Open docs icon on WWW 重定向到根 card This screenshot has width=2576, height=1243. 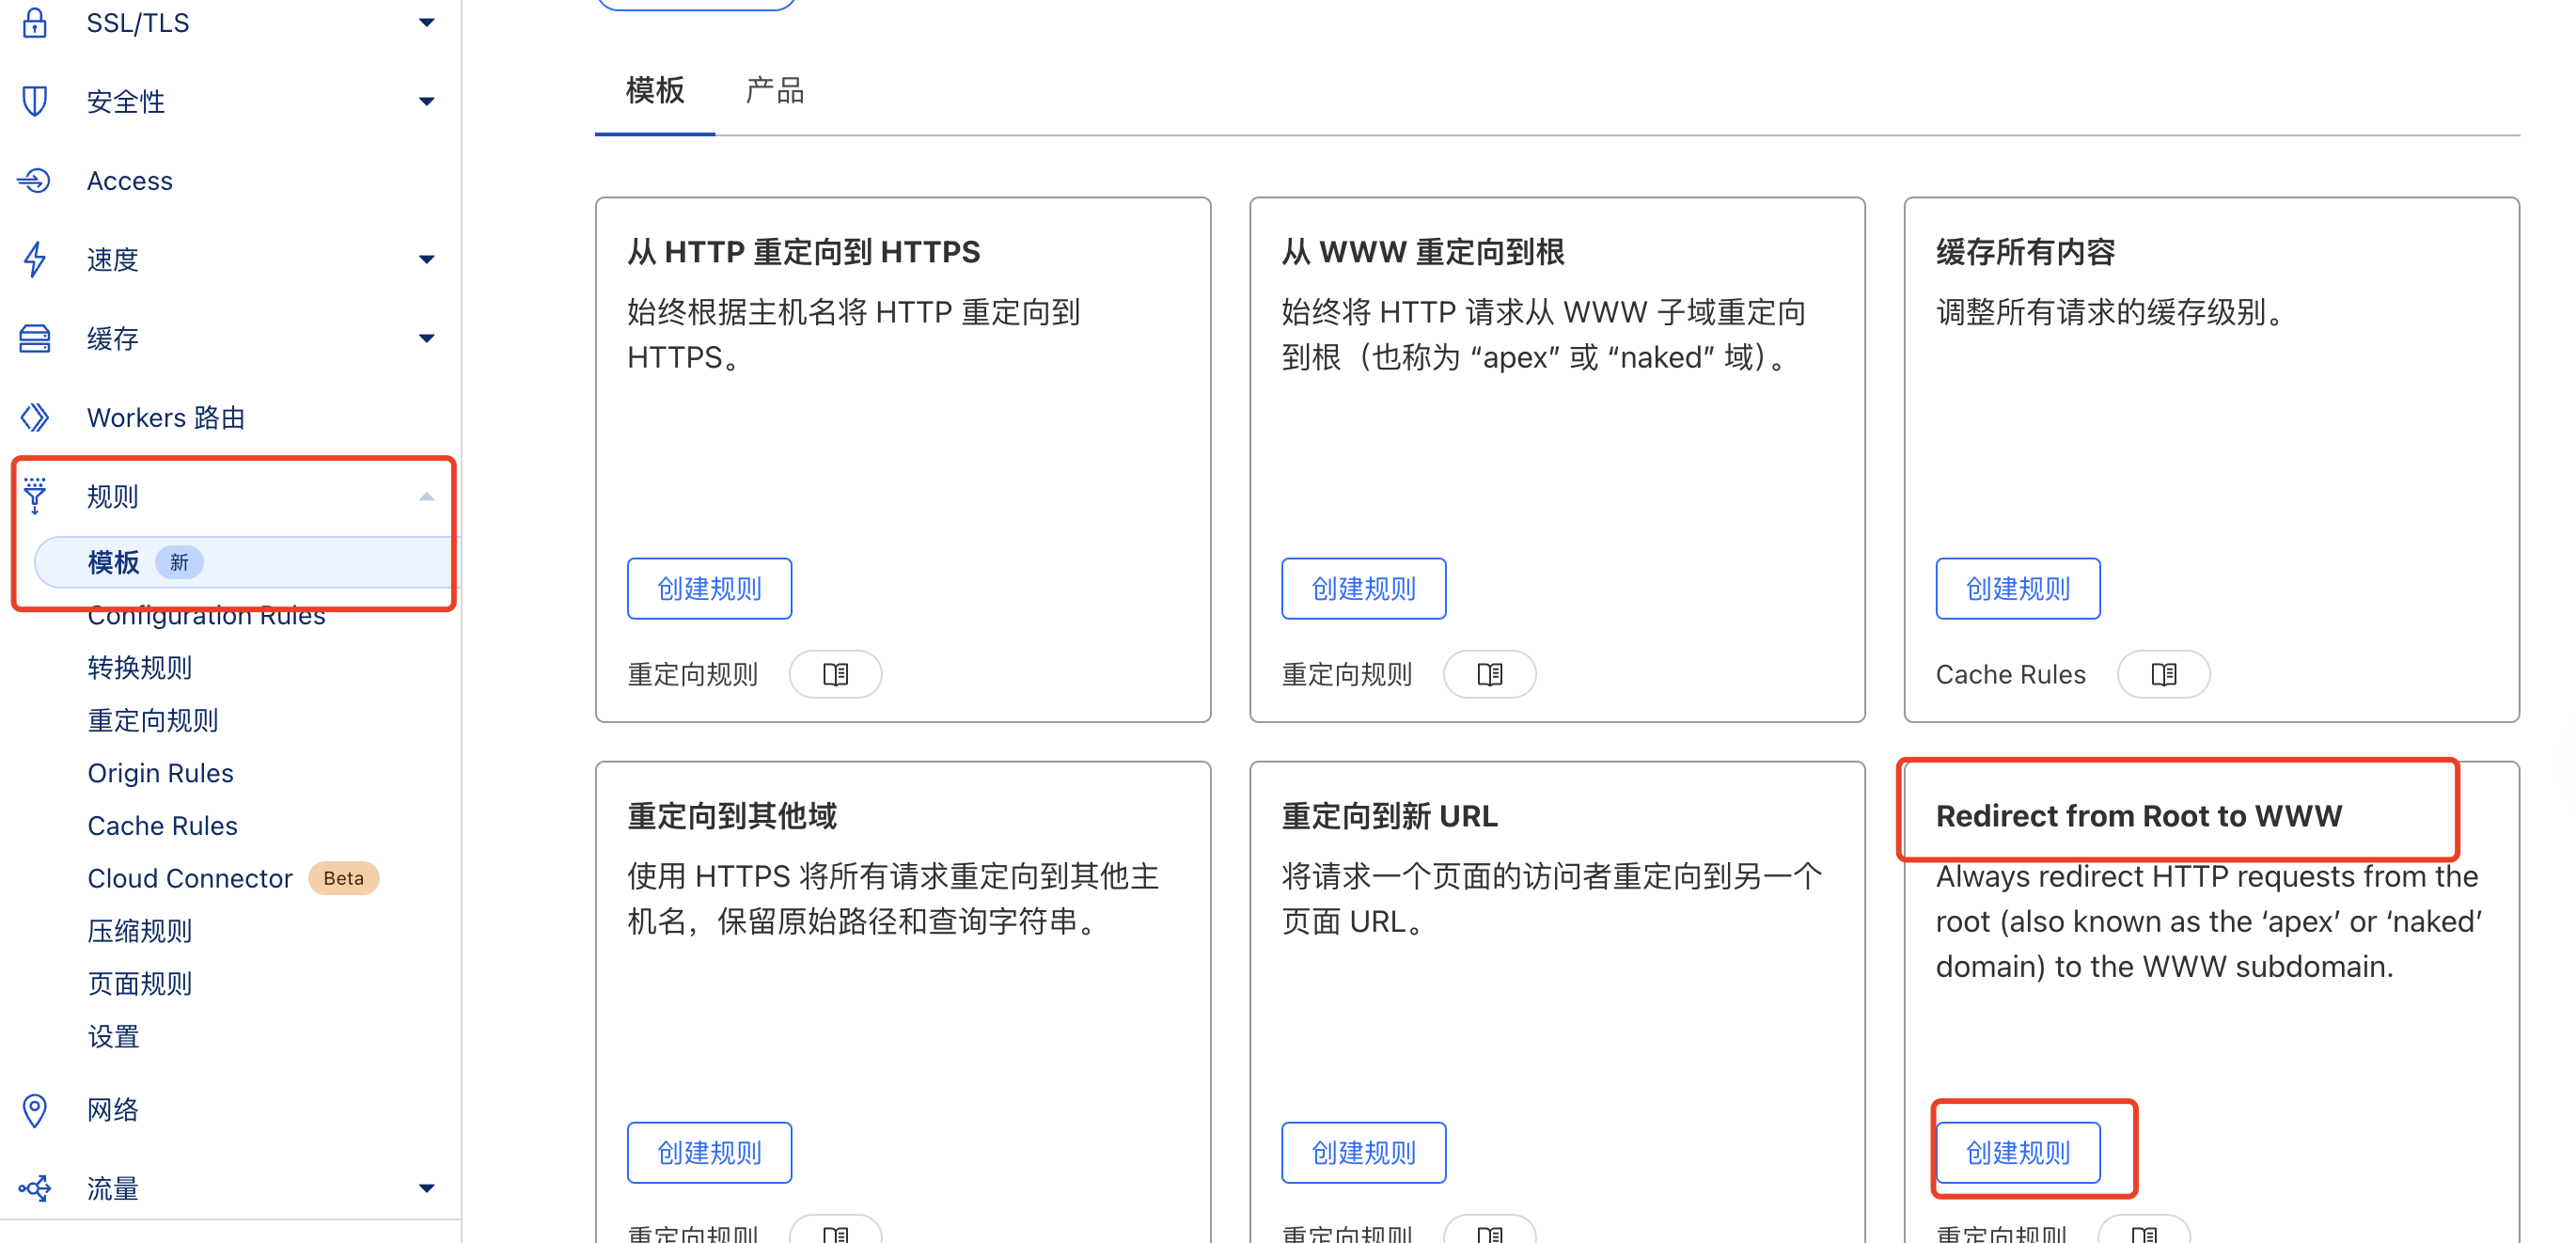(x=1489, y=674)
